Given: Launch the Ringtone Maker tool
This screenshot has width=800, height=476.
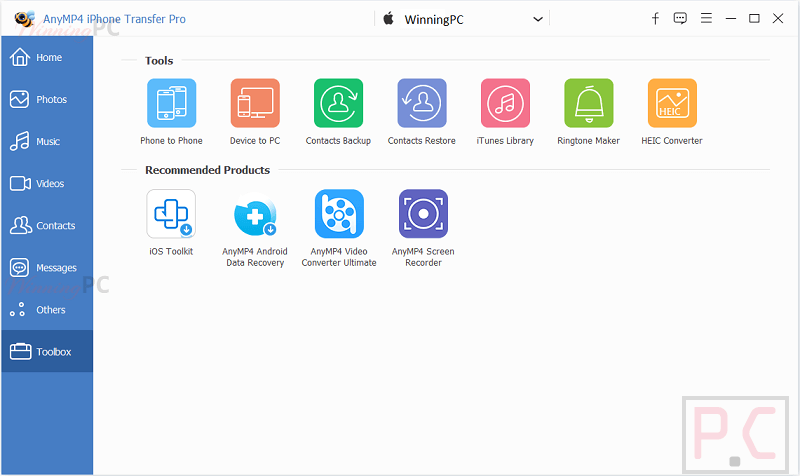Looking at the screenshot, I should 589,103.
